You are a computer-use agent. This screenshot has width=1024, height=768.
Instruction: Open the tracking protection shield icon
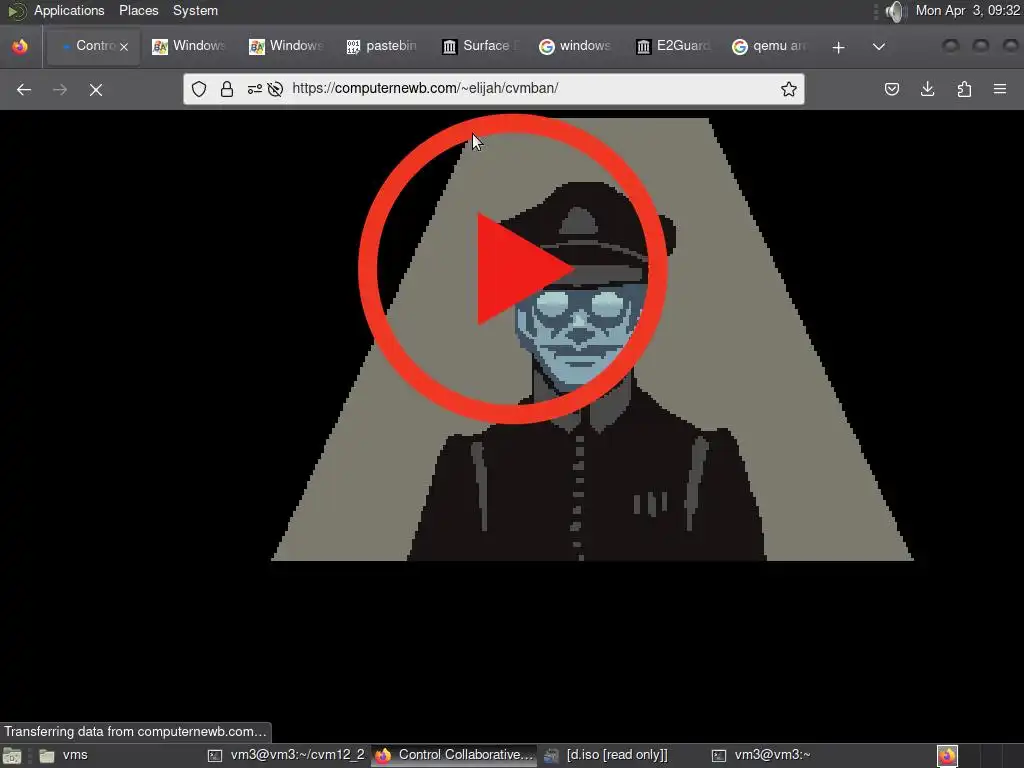(x=199, y=89)
